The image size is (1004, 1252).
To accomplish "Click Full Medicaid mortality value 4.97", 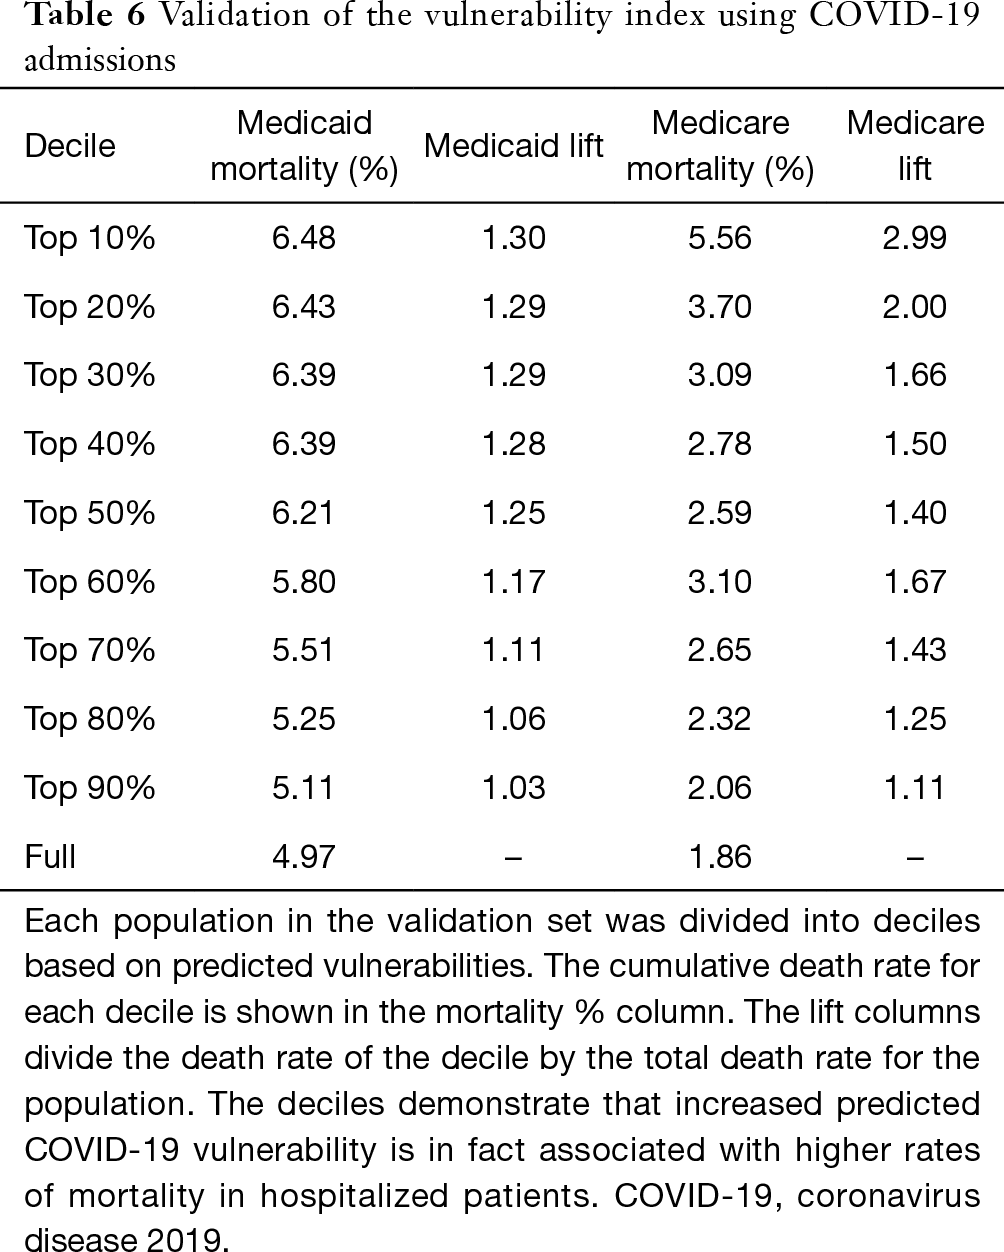I will 304,857.
